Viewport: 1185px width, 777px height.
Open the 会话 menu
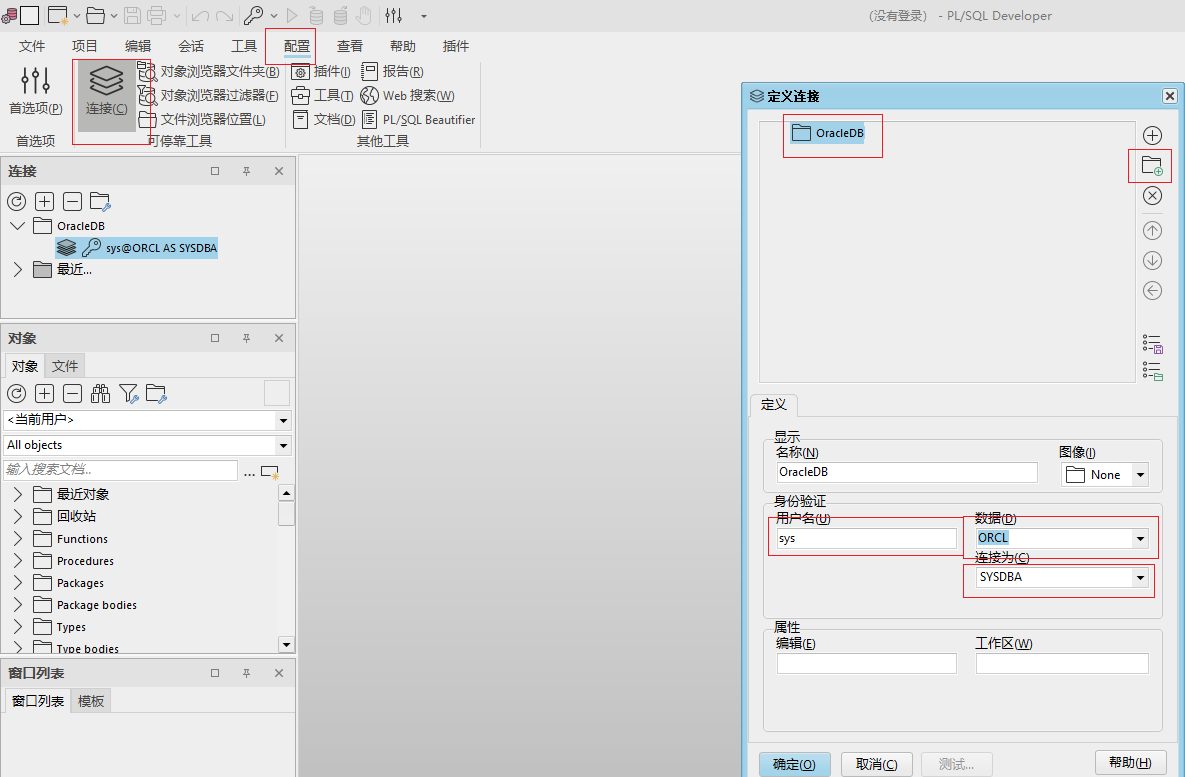(191, 46)
